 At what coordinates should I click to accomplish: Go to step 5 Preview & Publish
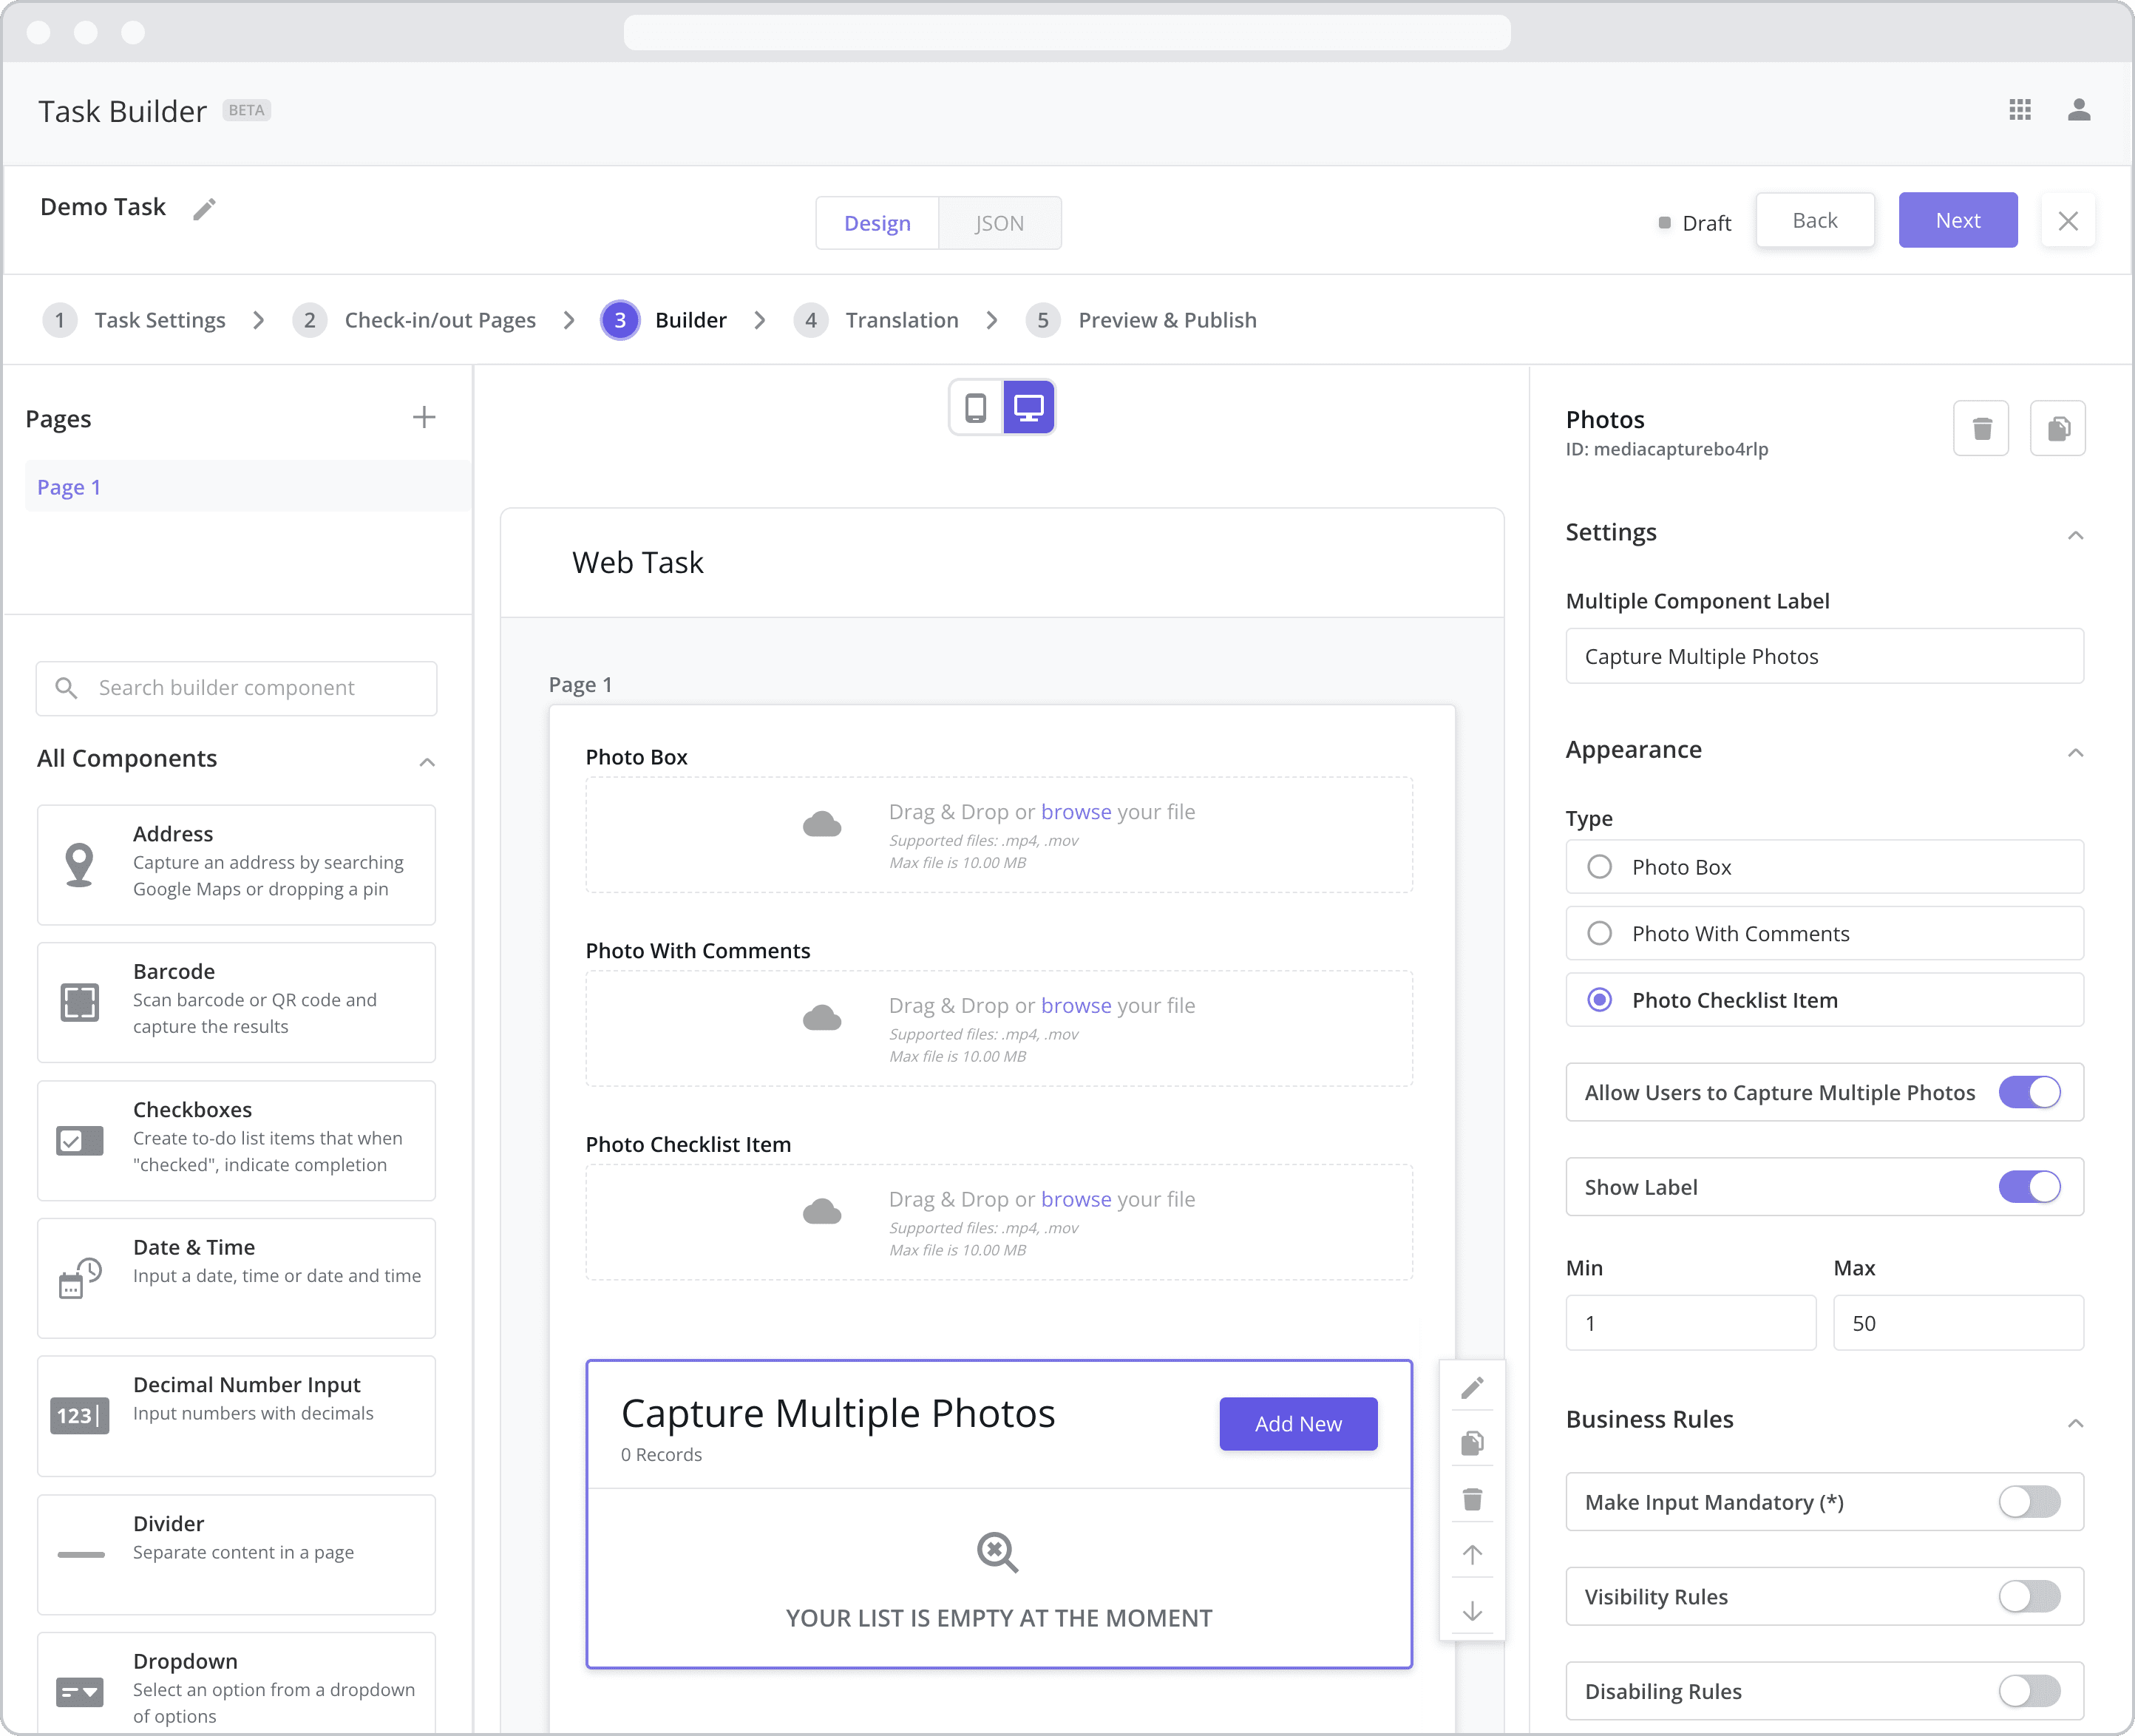[1141, 320]
